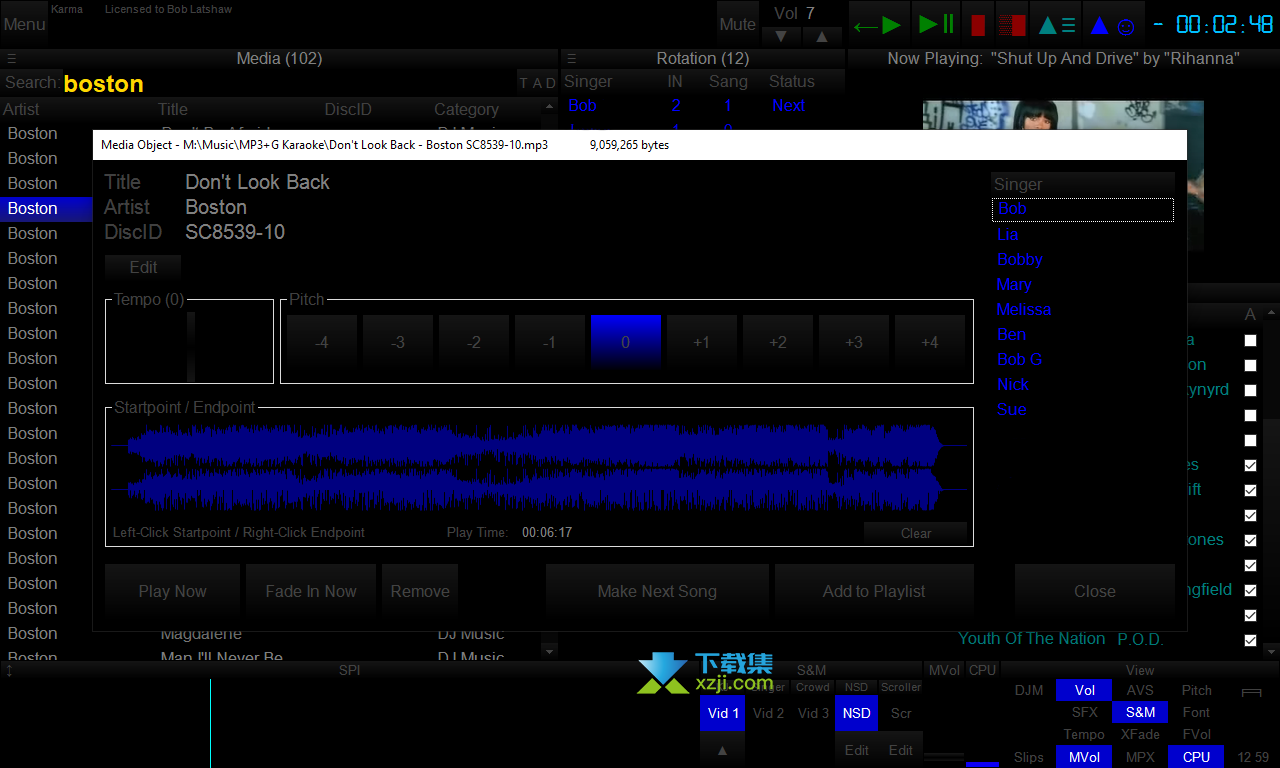Click the Remove button
1280x768 pixels.
[420, 591]
